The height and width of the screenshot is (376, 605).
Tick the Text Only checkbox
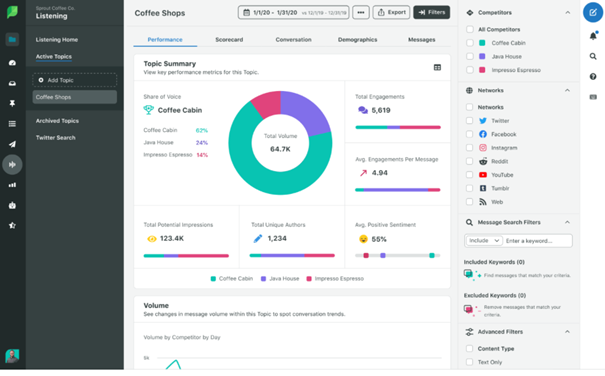pos(470,362)
